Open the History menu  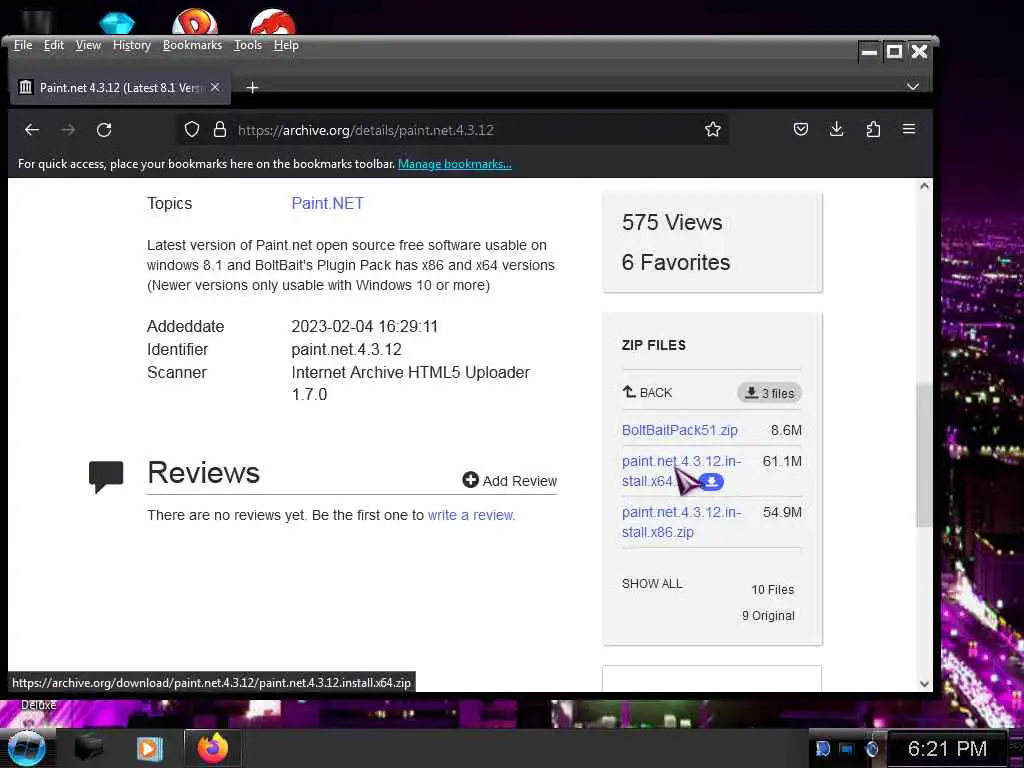coord(132,45)
